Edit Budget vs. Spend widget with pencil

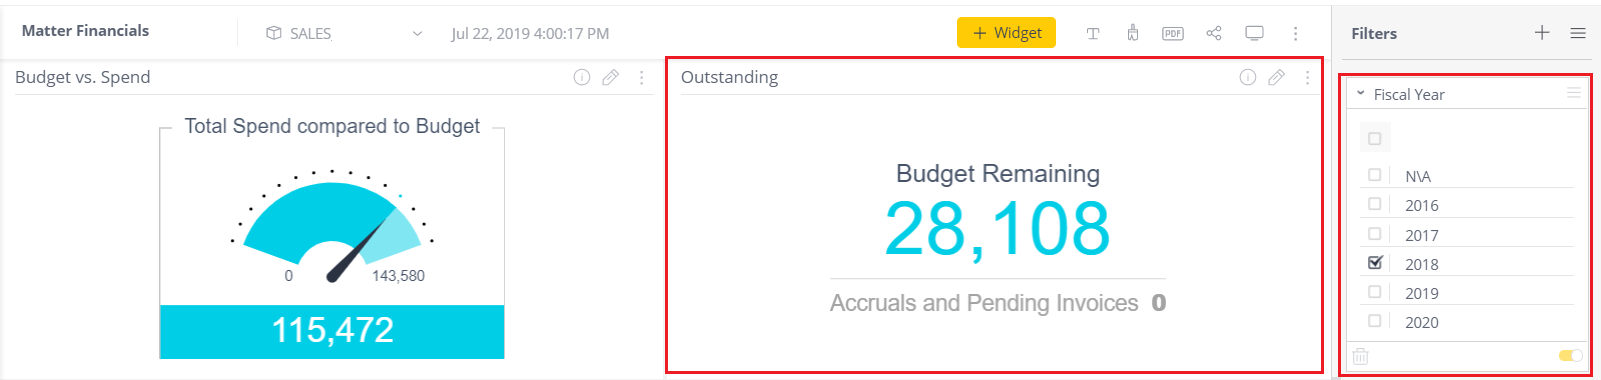610,77
